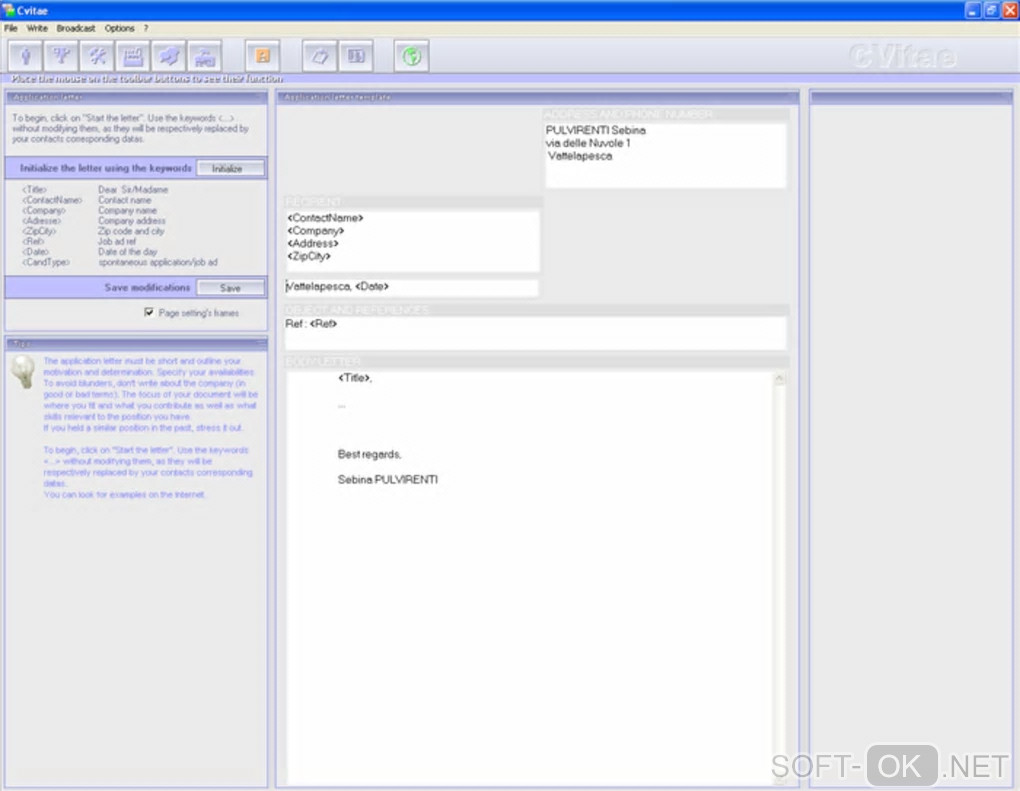
Task: Click the Dear Sir/Madame keyword description
Action: (x=133, y=190)
